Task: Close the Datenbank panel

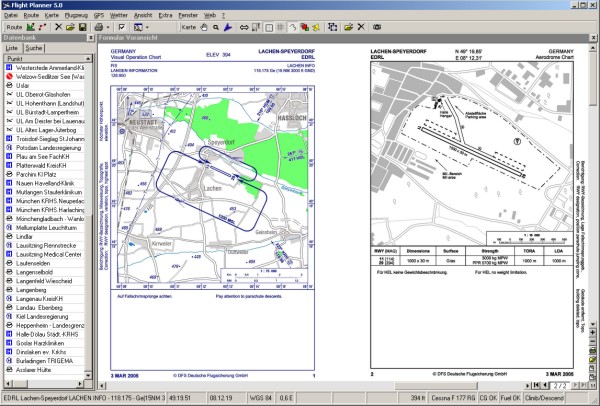Action: pos(91,38)
